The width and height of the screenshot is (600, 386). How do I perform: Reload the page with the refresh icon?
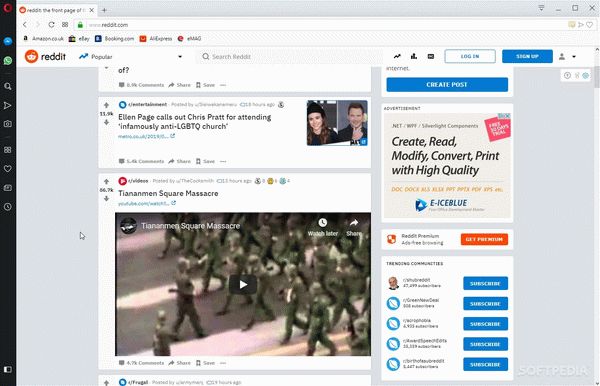[51, 24]
